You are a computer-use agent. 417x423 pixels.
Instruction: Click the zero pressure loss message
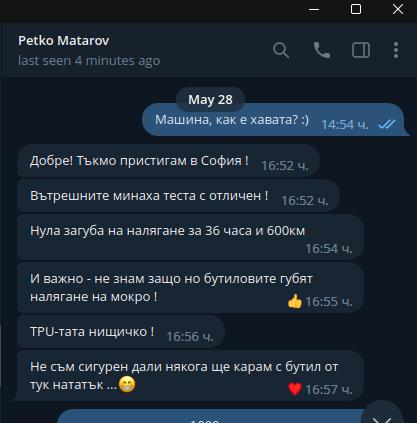190,237
